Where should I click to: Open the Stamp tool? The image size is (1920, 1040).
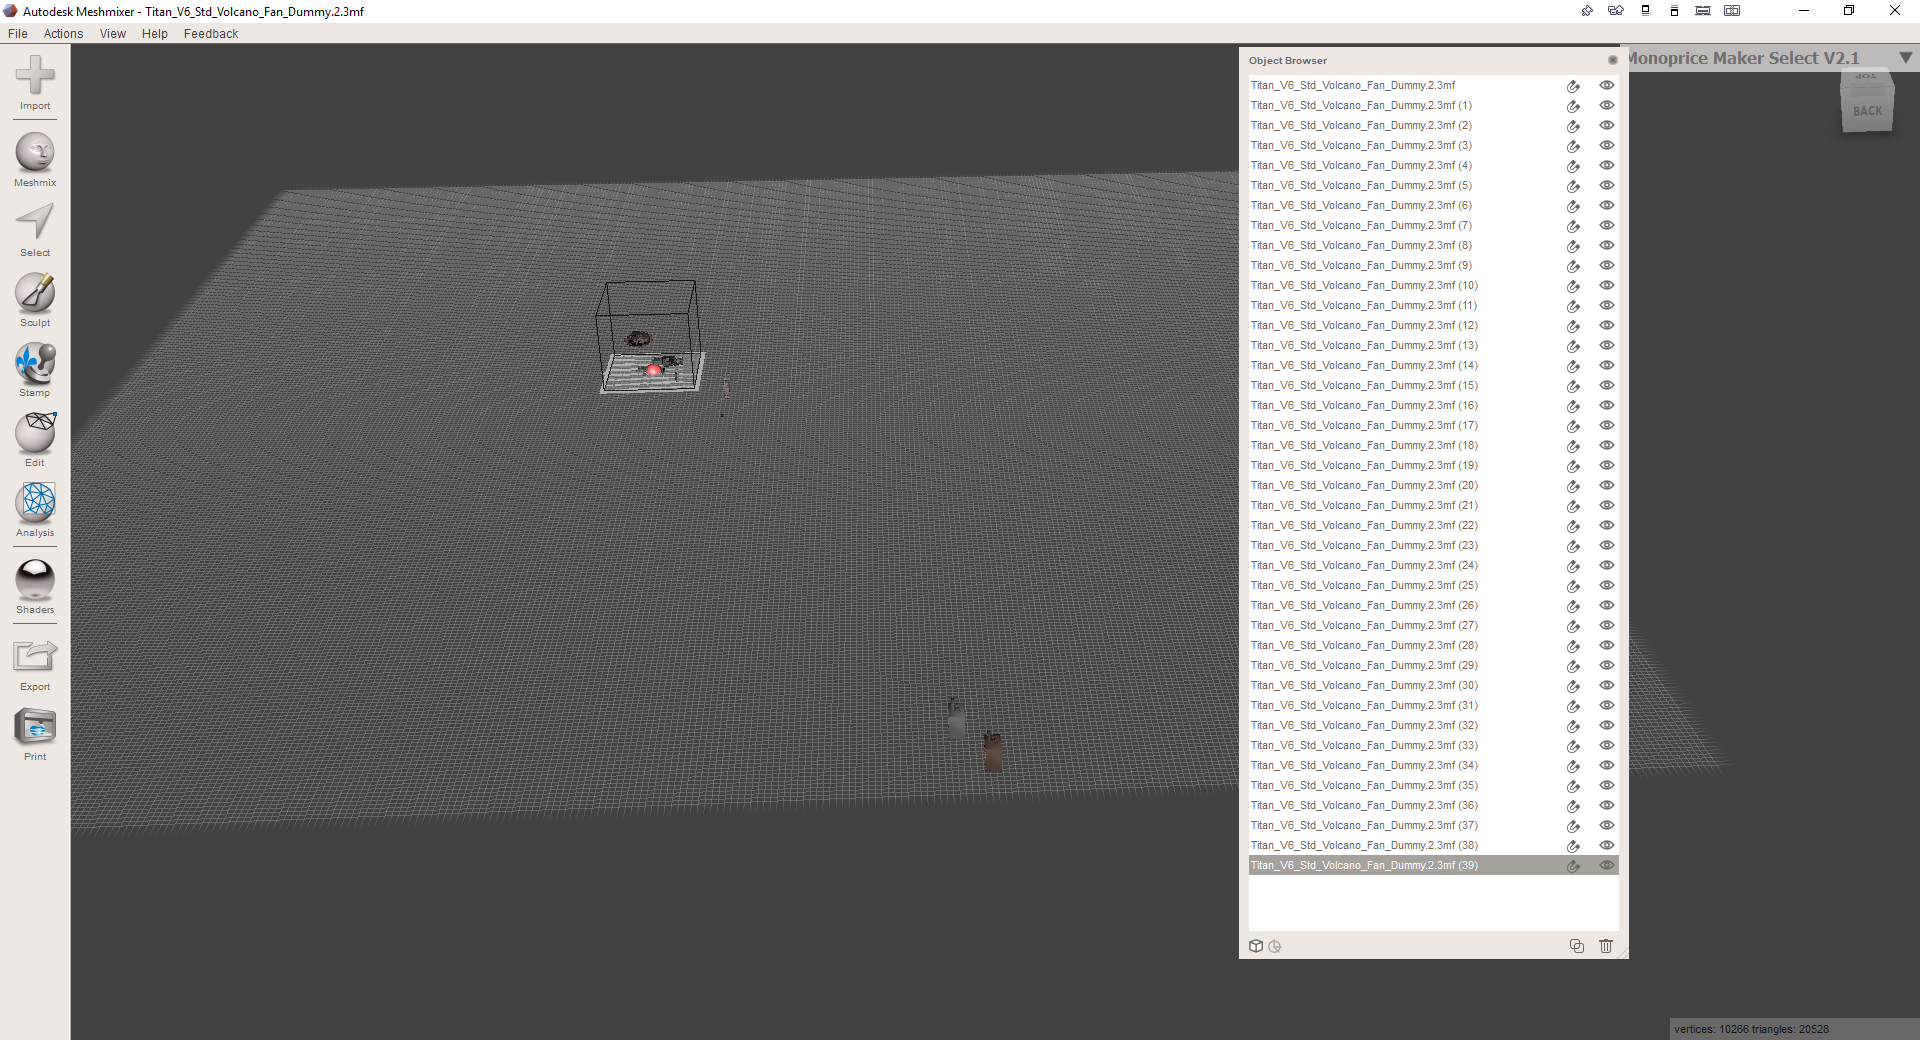pyautogui.click(x=35, y=370)
